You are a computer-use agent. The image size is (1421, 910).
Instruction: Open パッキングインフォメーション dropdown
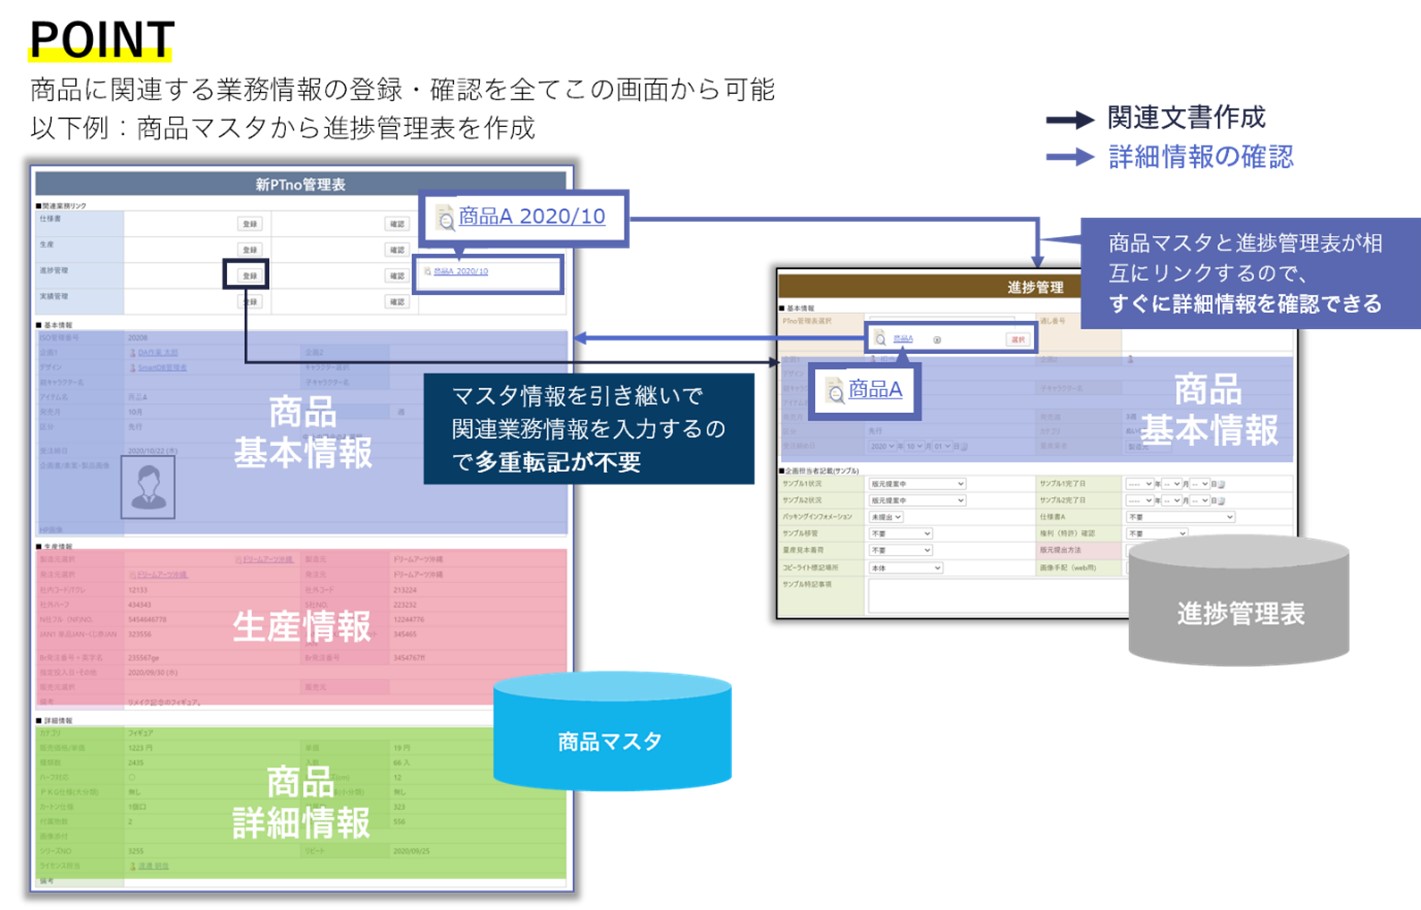coord(886,517)
